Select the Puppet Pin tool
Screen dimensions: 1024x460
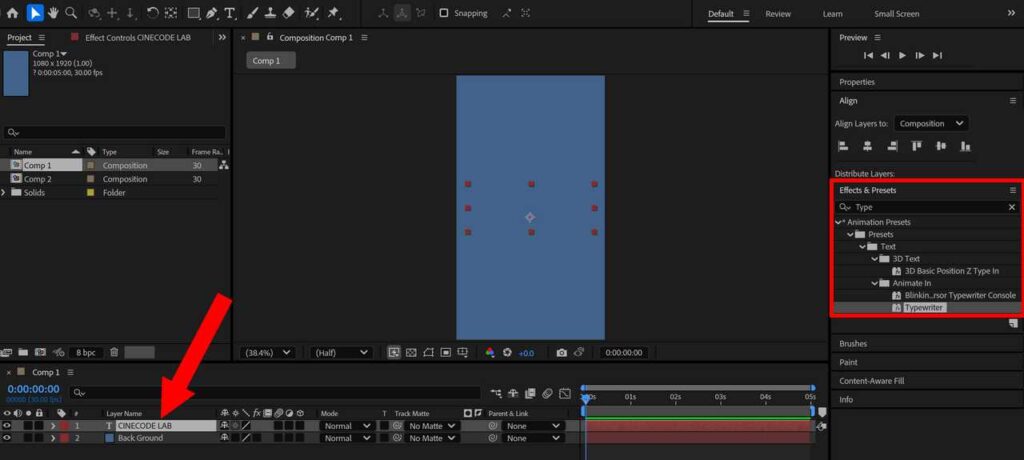point(334,12)
